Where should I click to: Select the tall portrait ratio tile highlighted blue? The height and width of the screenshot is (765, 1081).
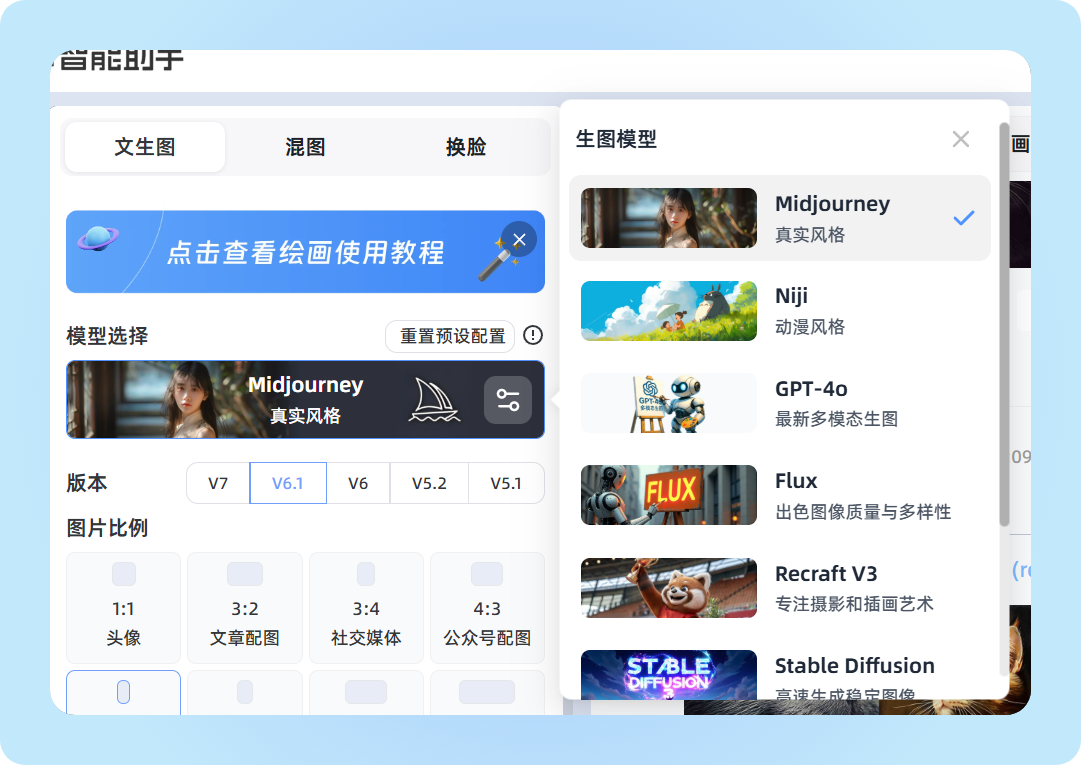[x=123, y=692]
